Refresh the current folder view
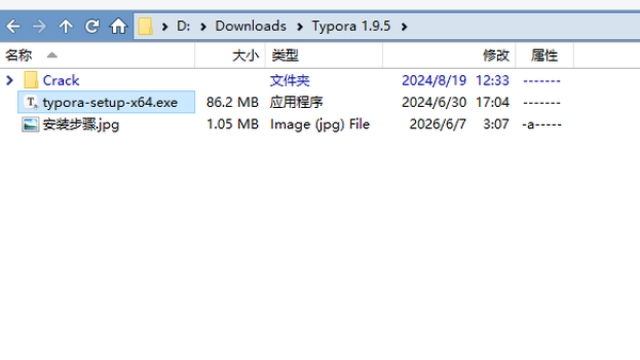640x360 pixels. (92, 27)
